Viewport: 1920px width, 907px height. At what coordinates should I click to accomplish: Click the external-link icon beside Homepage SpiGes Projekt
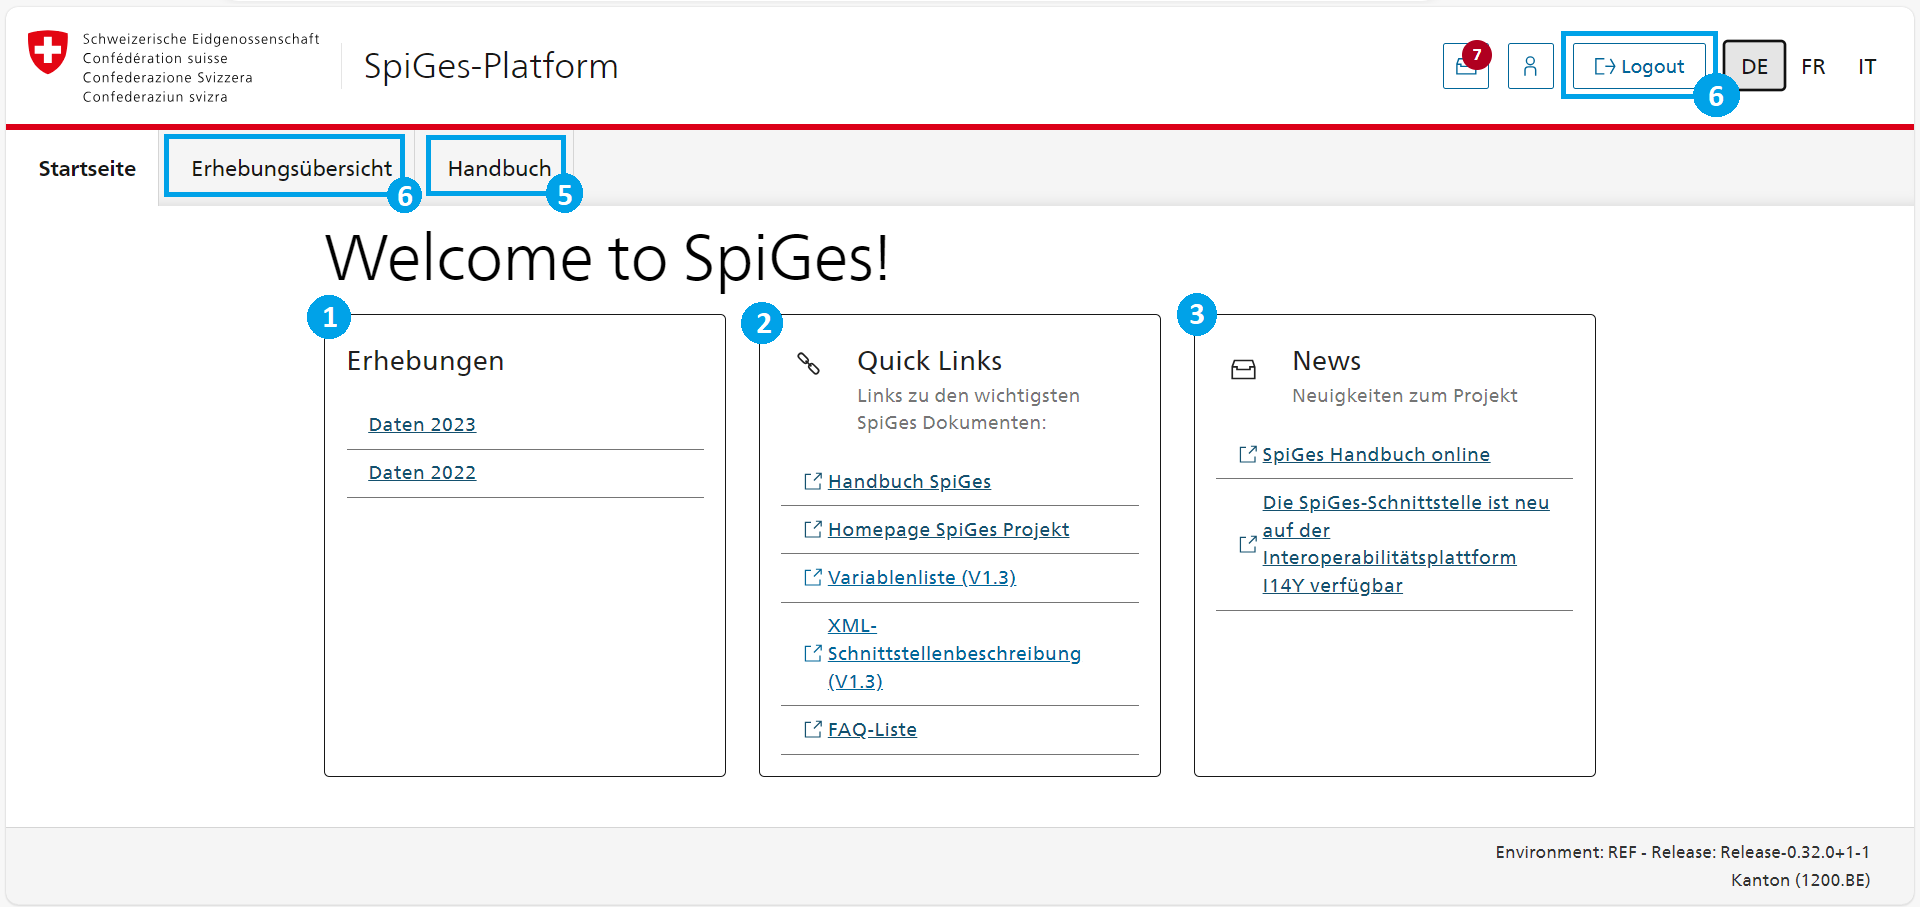click(x=813, y=529)
